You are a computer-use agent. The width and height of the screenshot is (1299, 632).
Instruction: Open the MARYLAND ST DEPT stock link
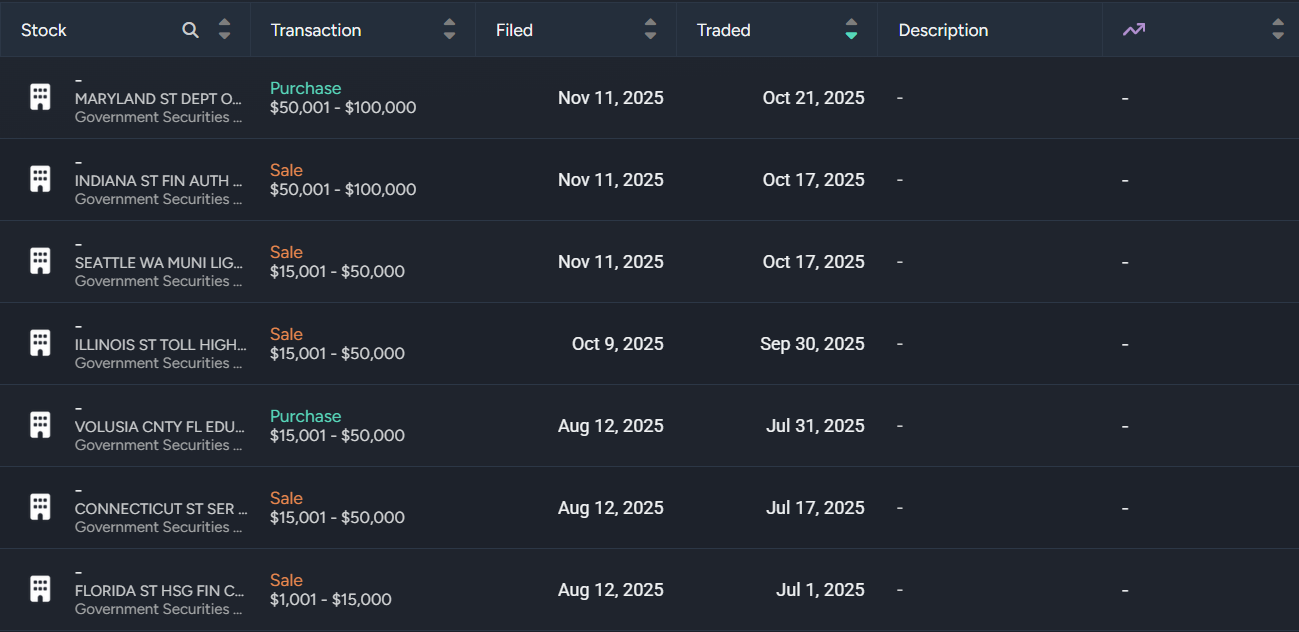[158, 99]
